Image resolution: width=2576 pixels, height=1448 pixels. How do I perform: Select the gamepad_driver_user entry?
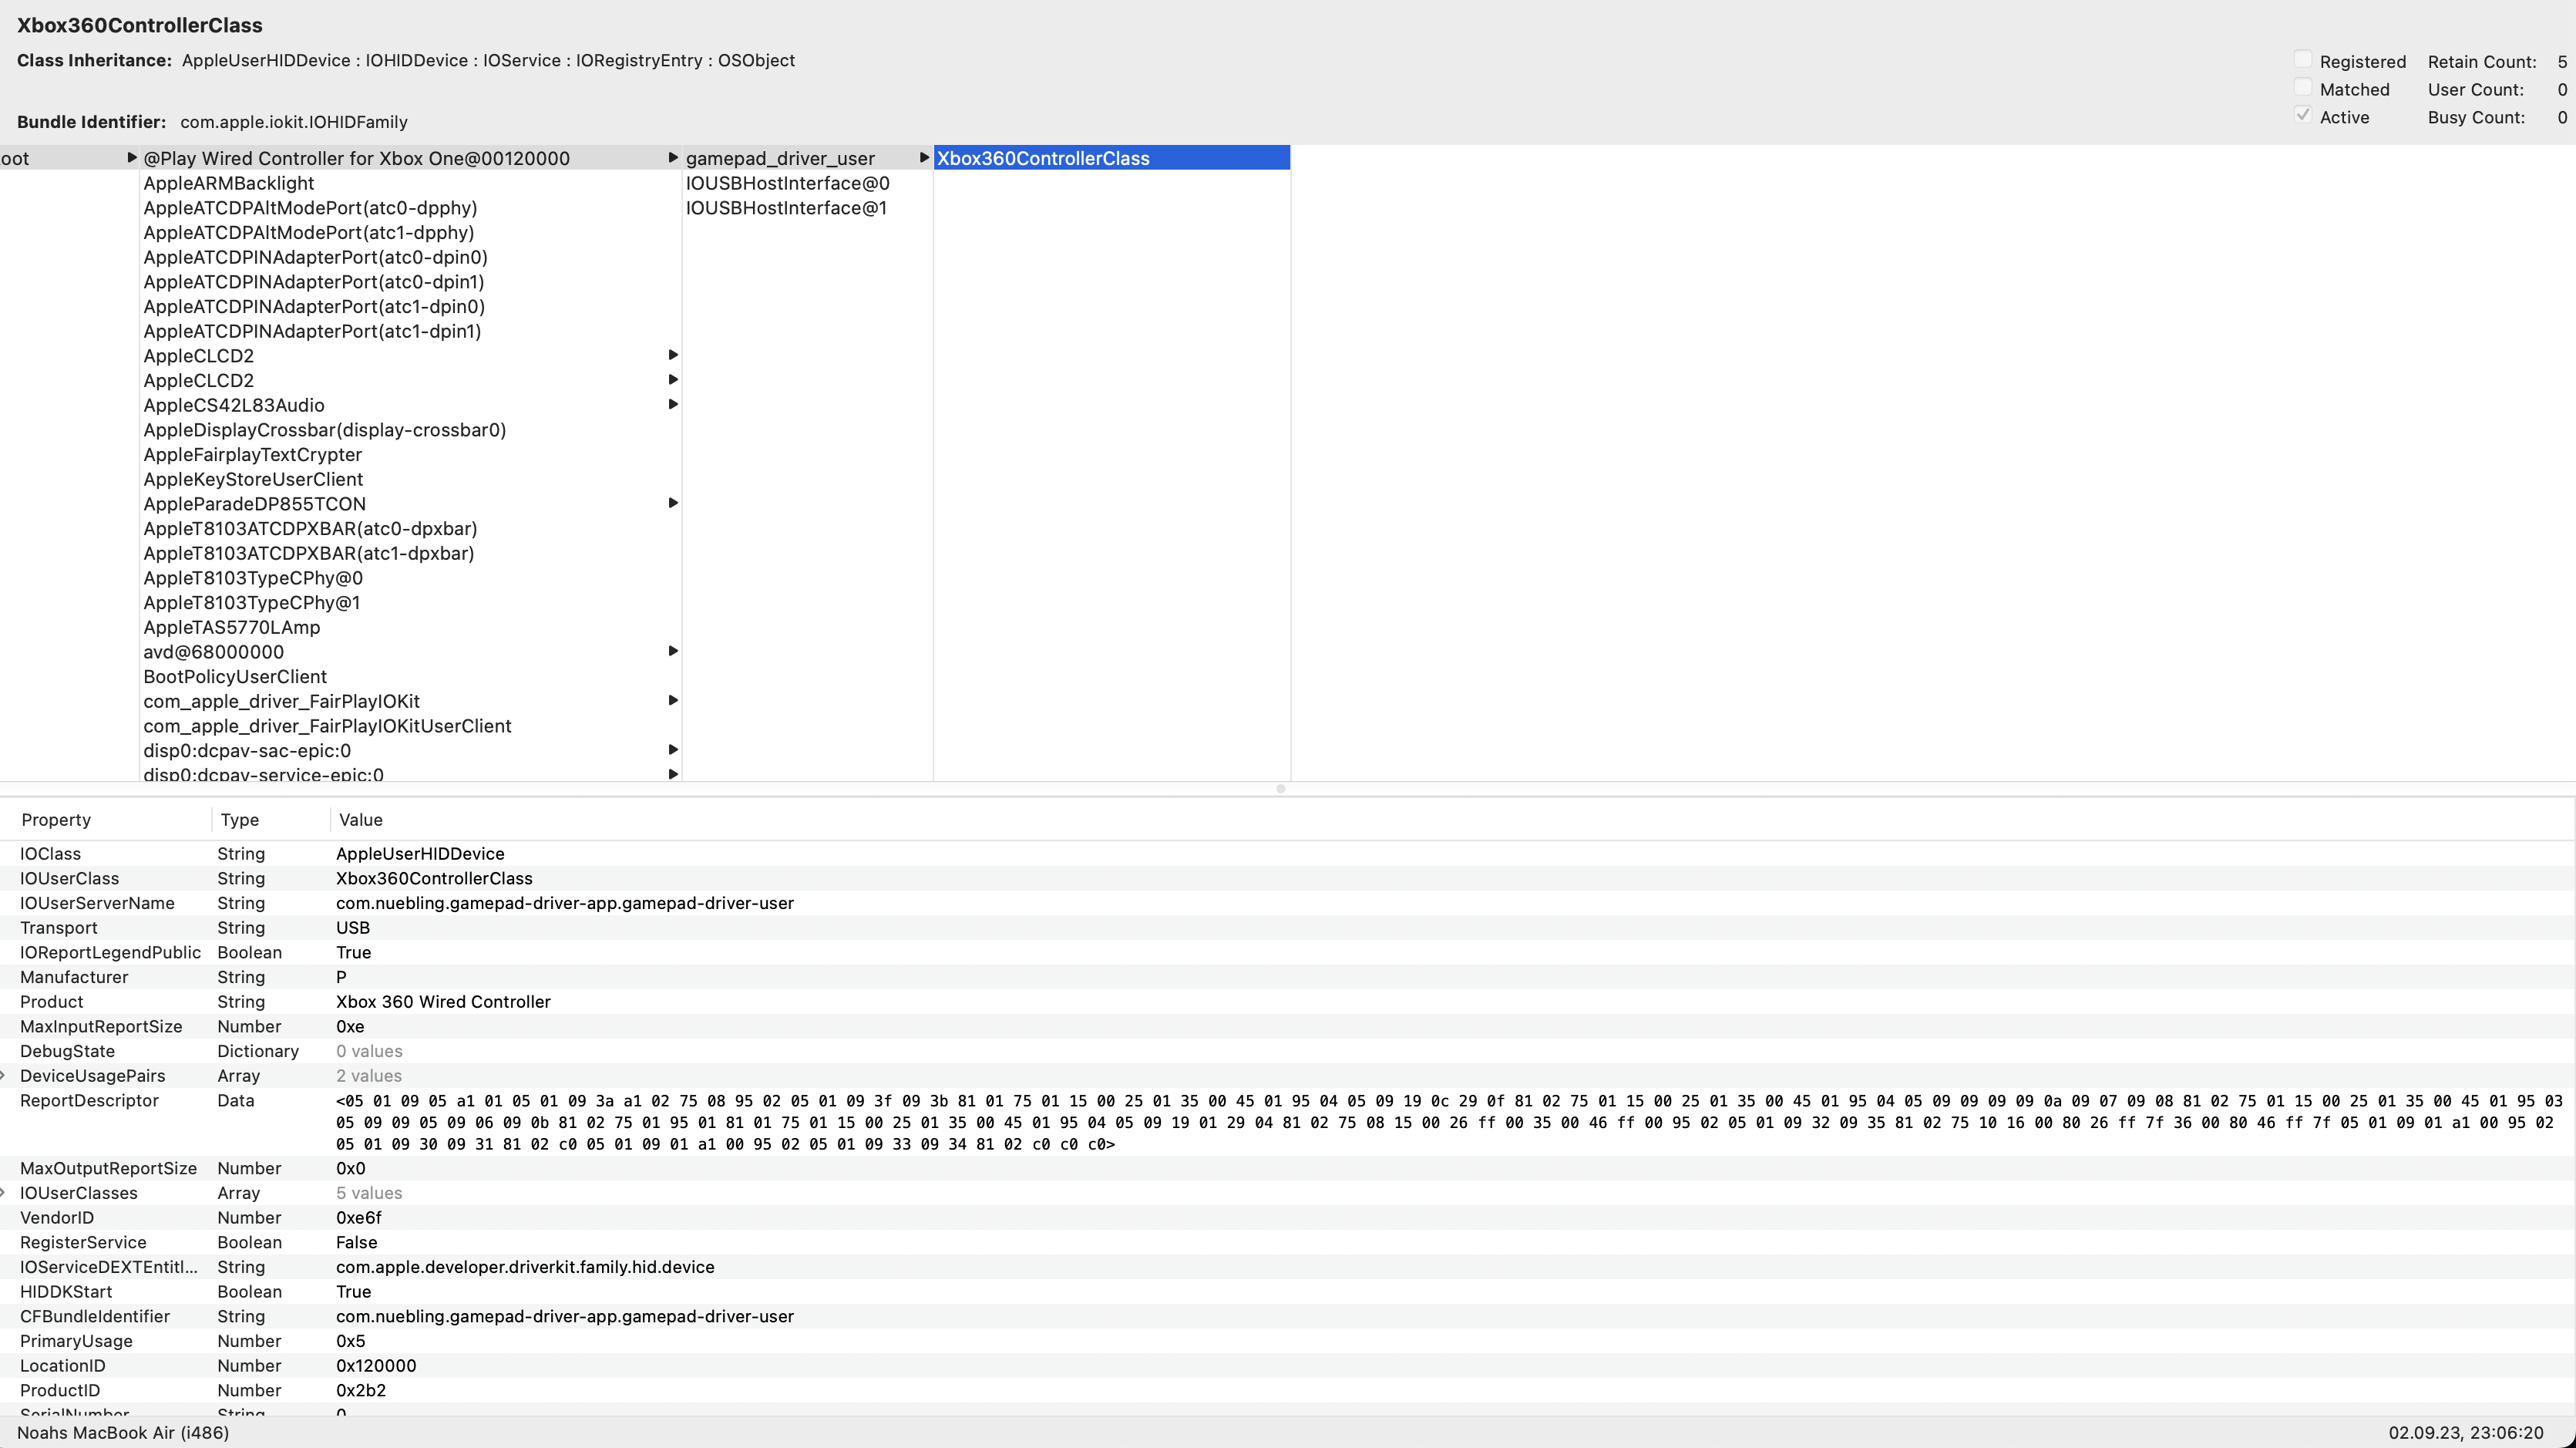coord(781,157)
